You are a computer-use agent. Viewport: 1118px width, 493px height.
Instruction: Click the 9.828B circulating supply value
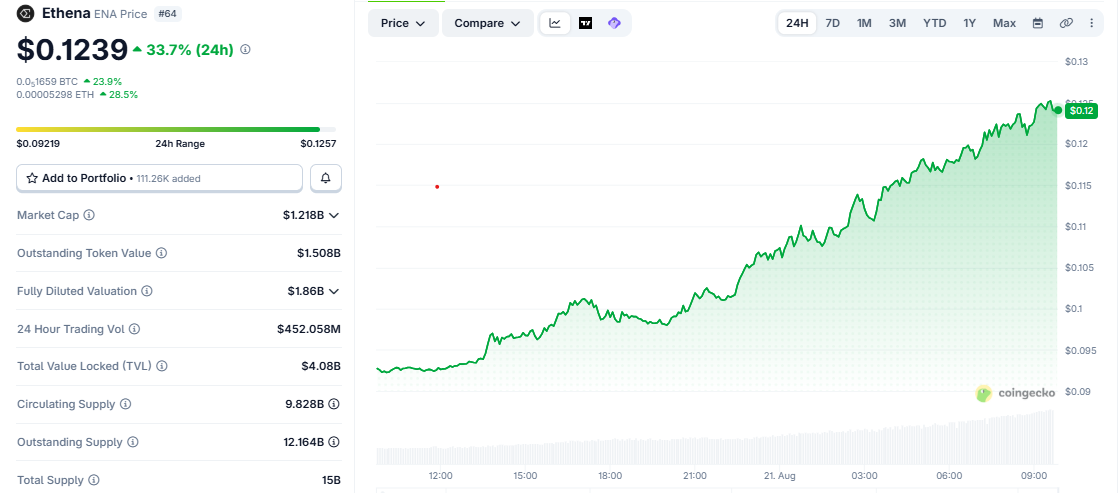point(304,404)
